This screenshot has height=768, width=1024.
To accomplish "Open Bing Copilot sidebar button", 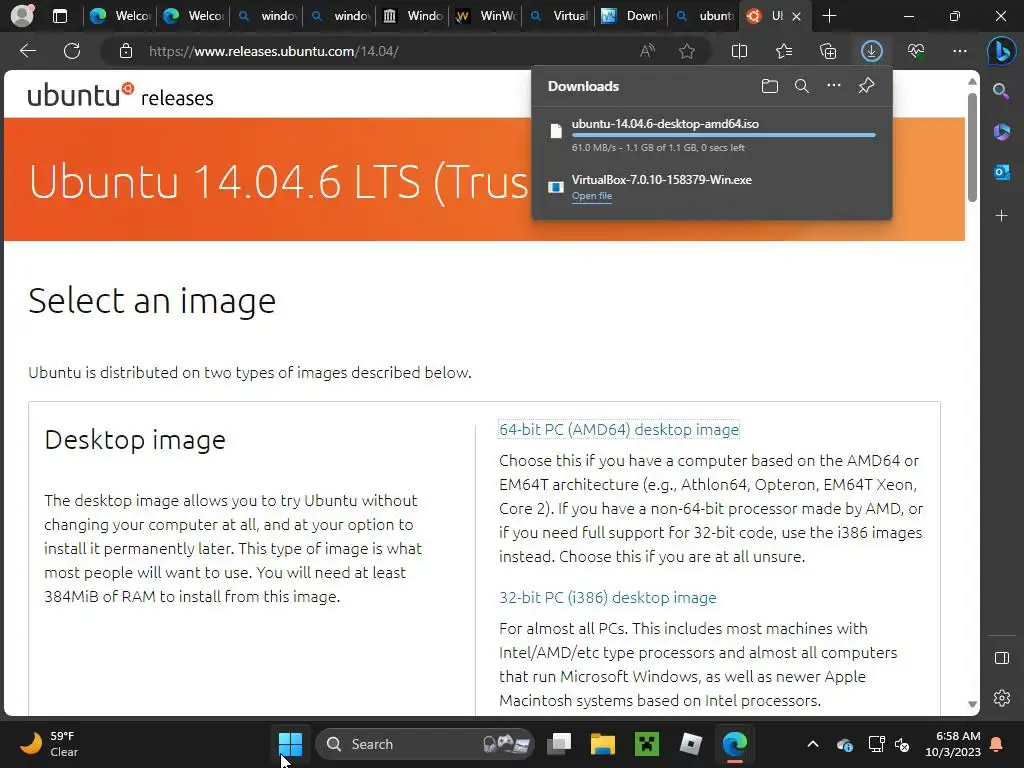I will pos(1001,51).
